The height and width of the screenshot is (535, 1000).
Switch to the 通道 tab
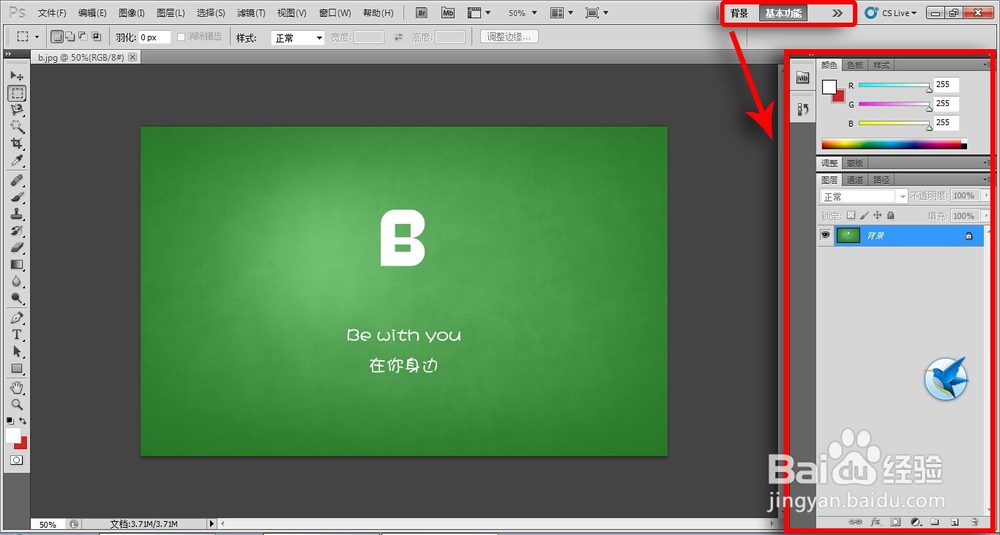(x=855, y=180)
